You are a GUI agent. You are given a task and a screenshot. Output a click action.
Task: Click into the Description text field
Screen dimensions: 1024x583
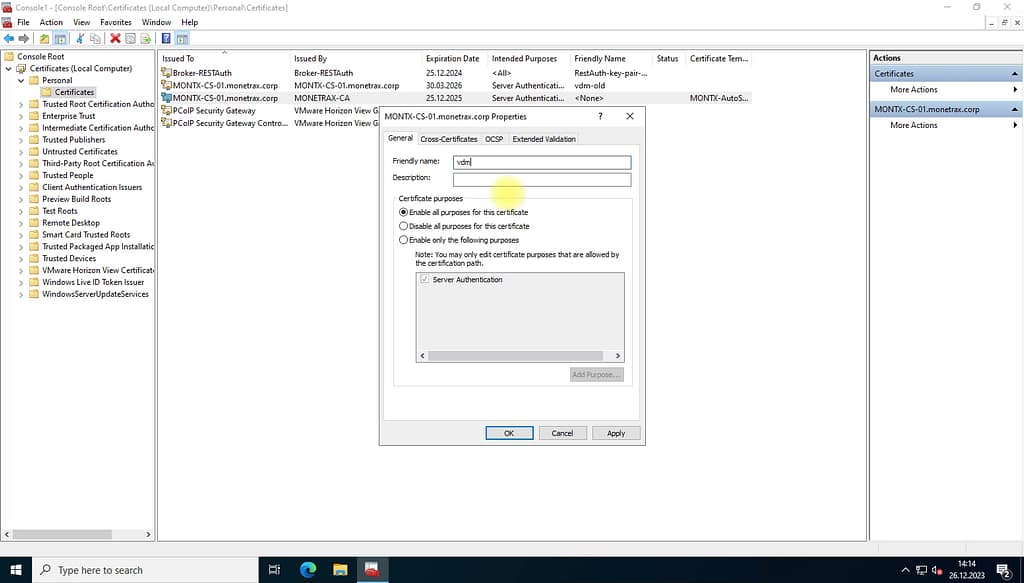click(542, 180)
